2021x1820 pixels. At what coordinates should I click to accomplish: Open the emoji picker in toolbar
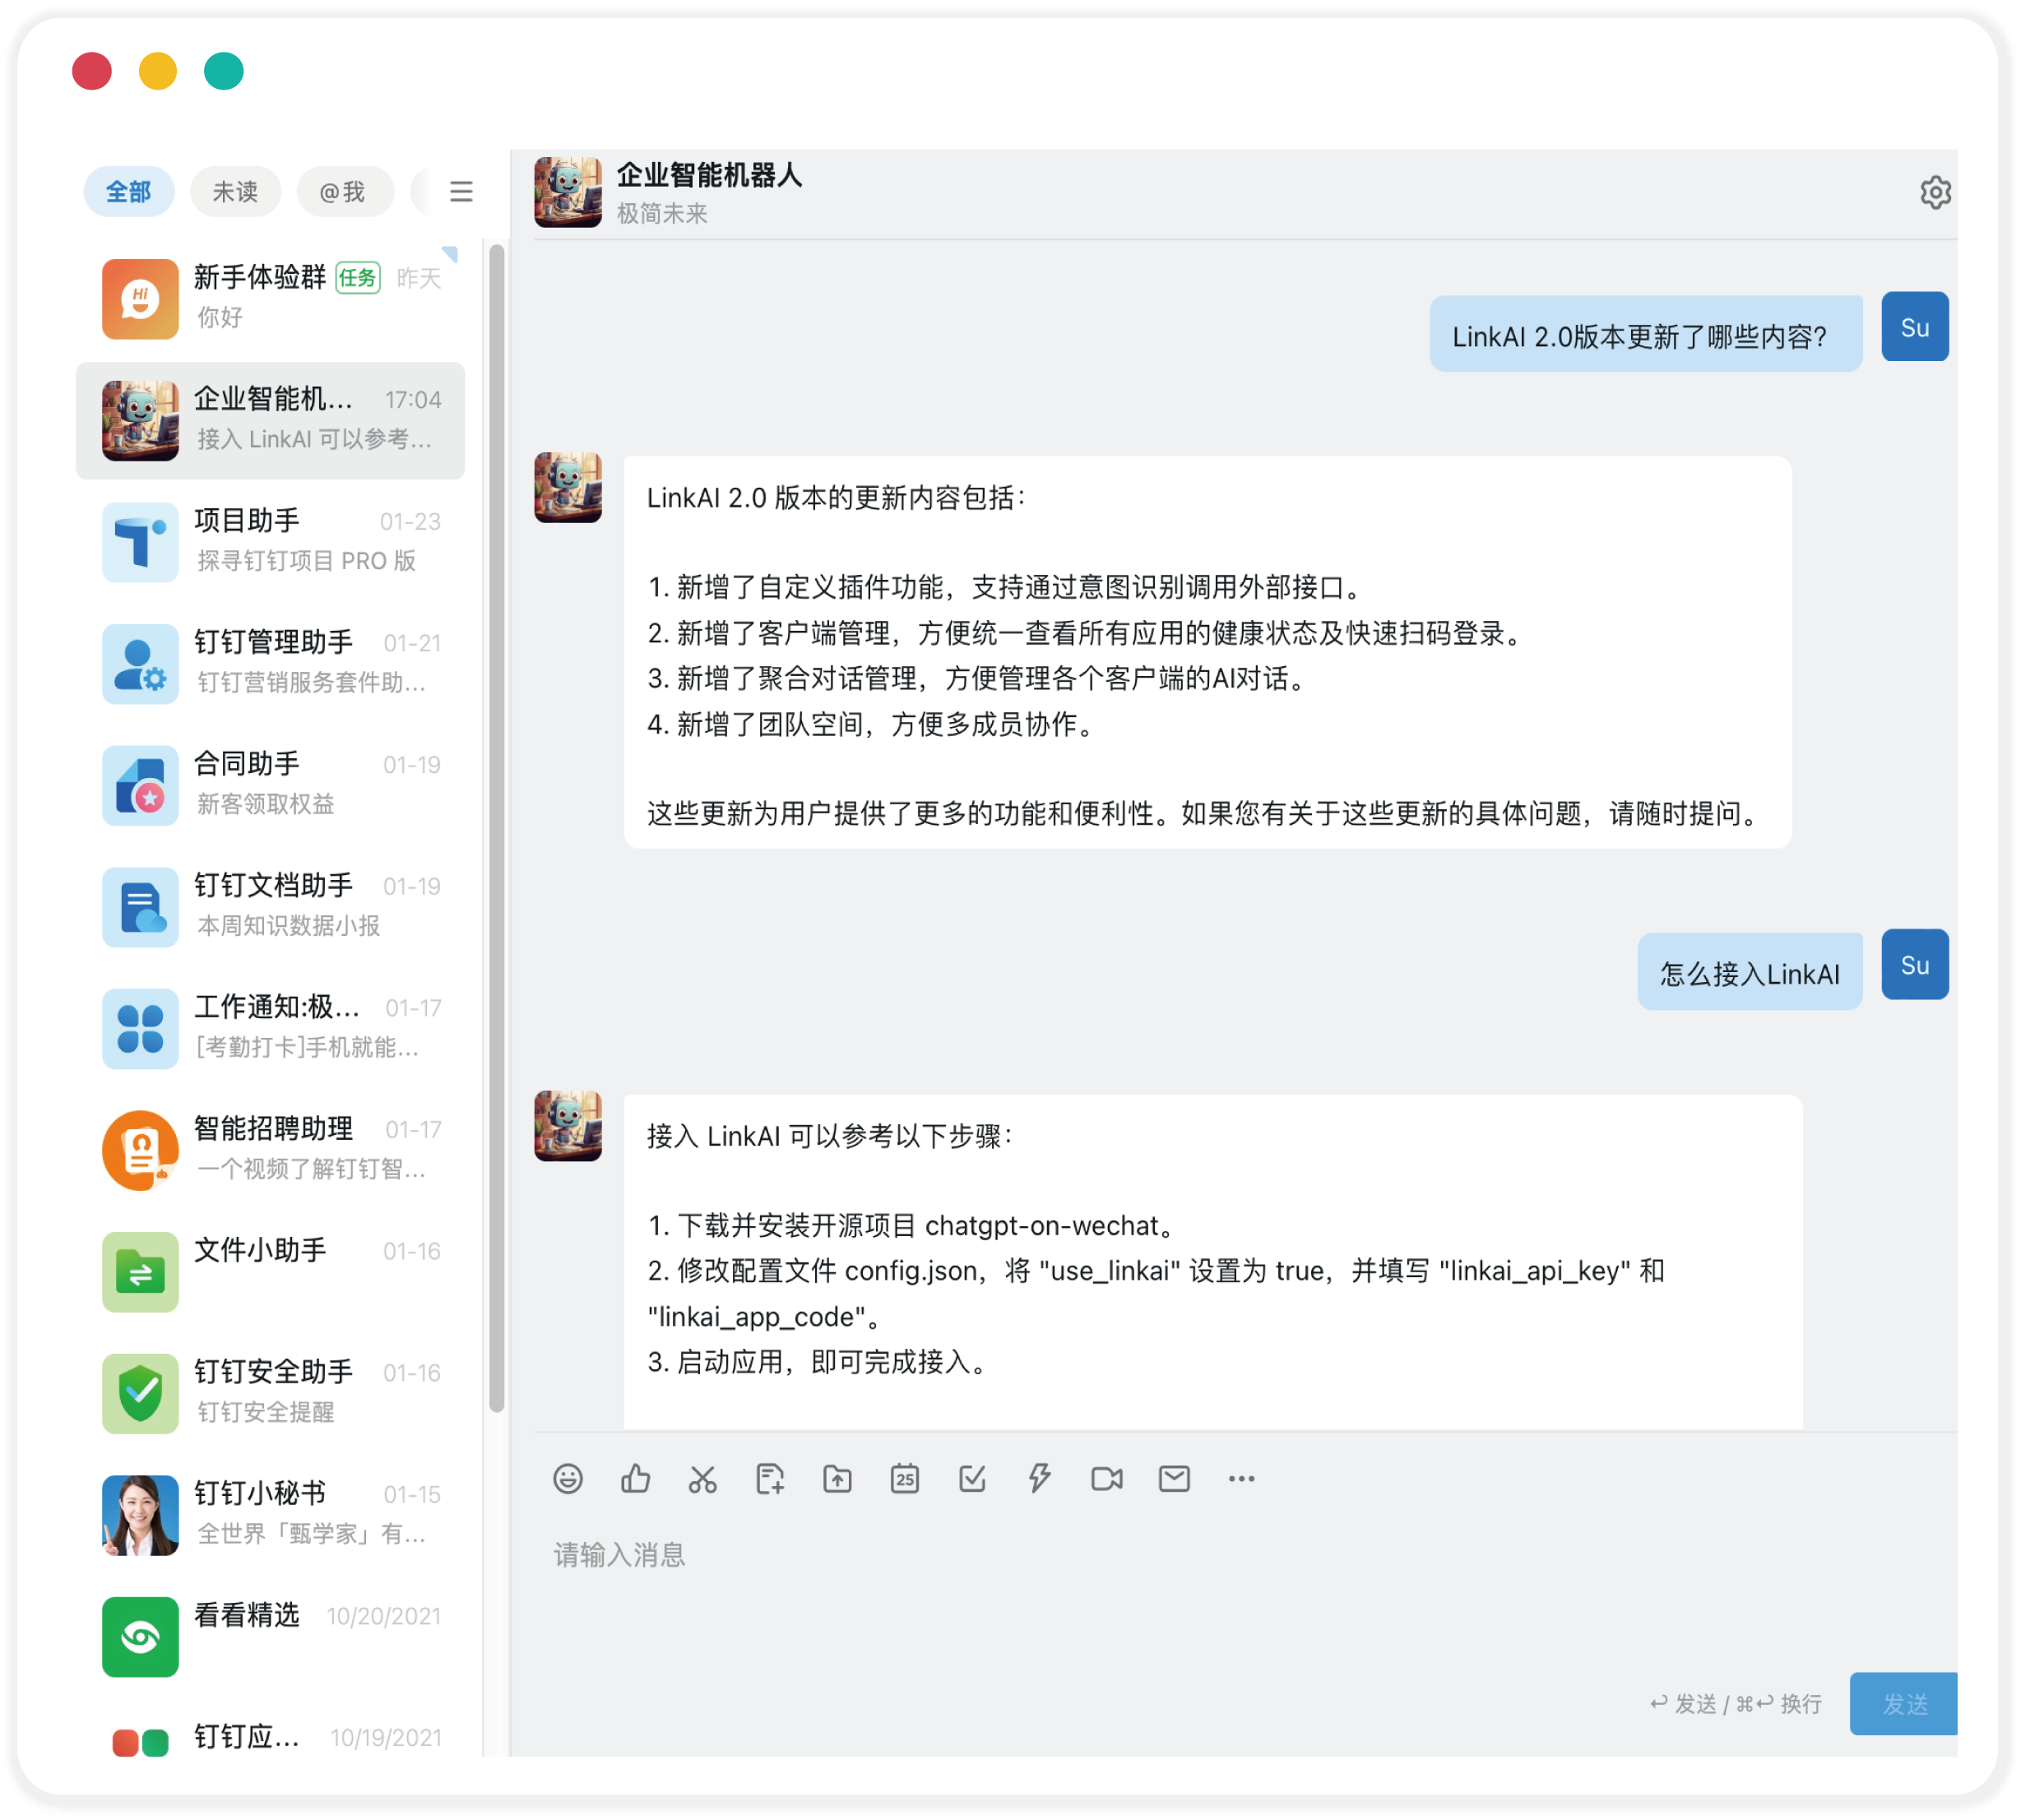coord(568,1478)
